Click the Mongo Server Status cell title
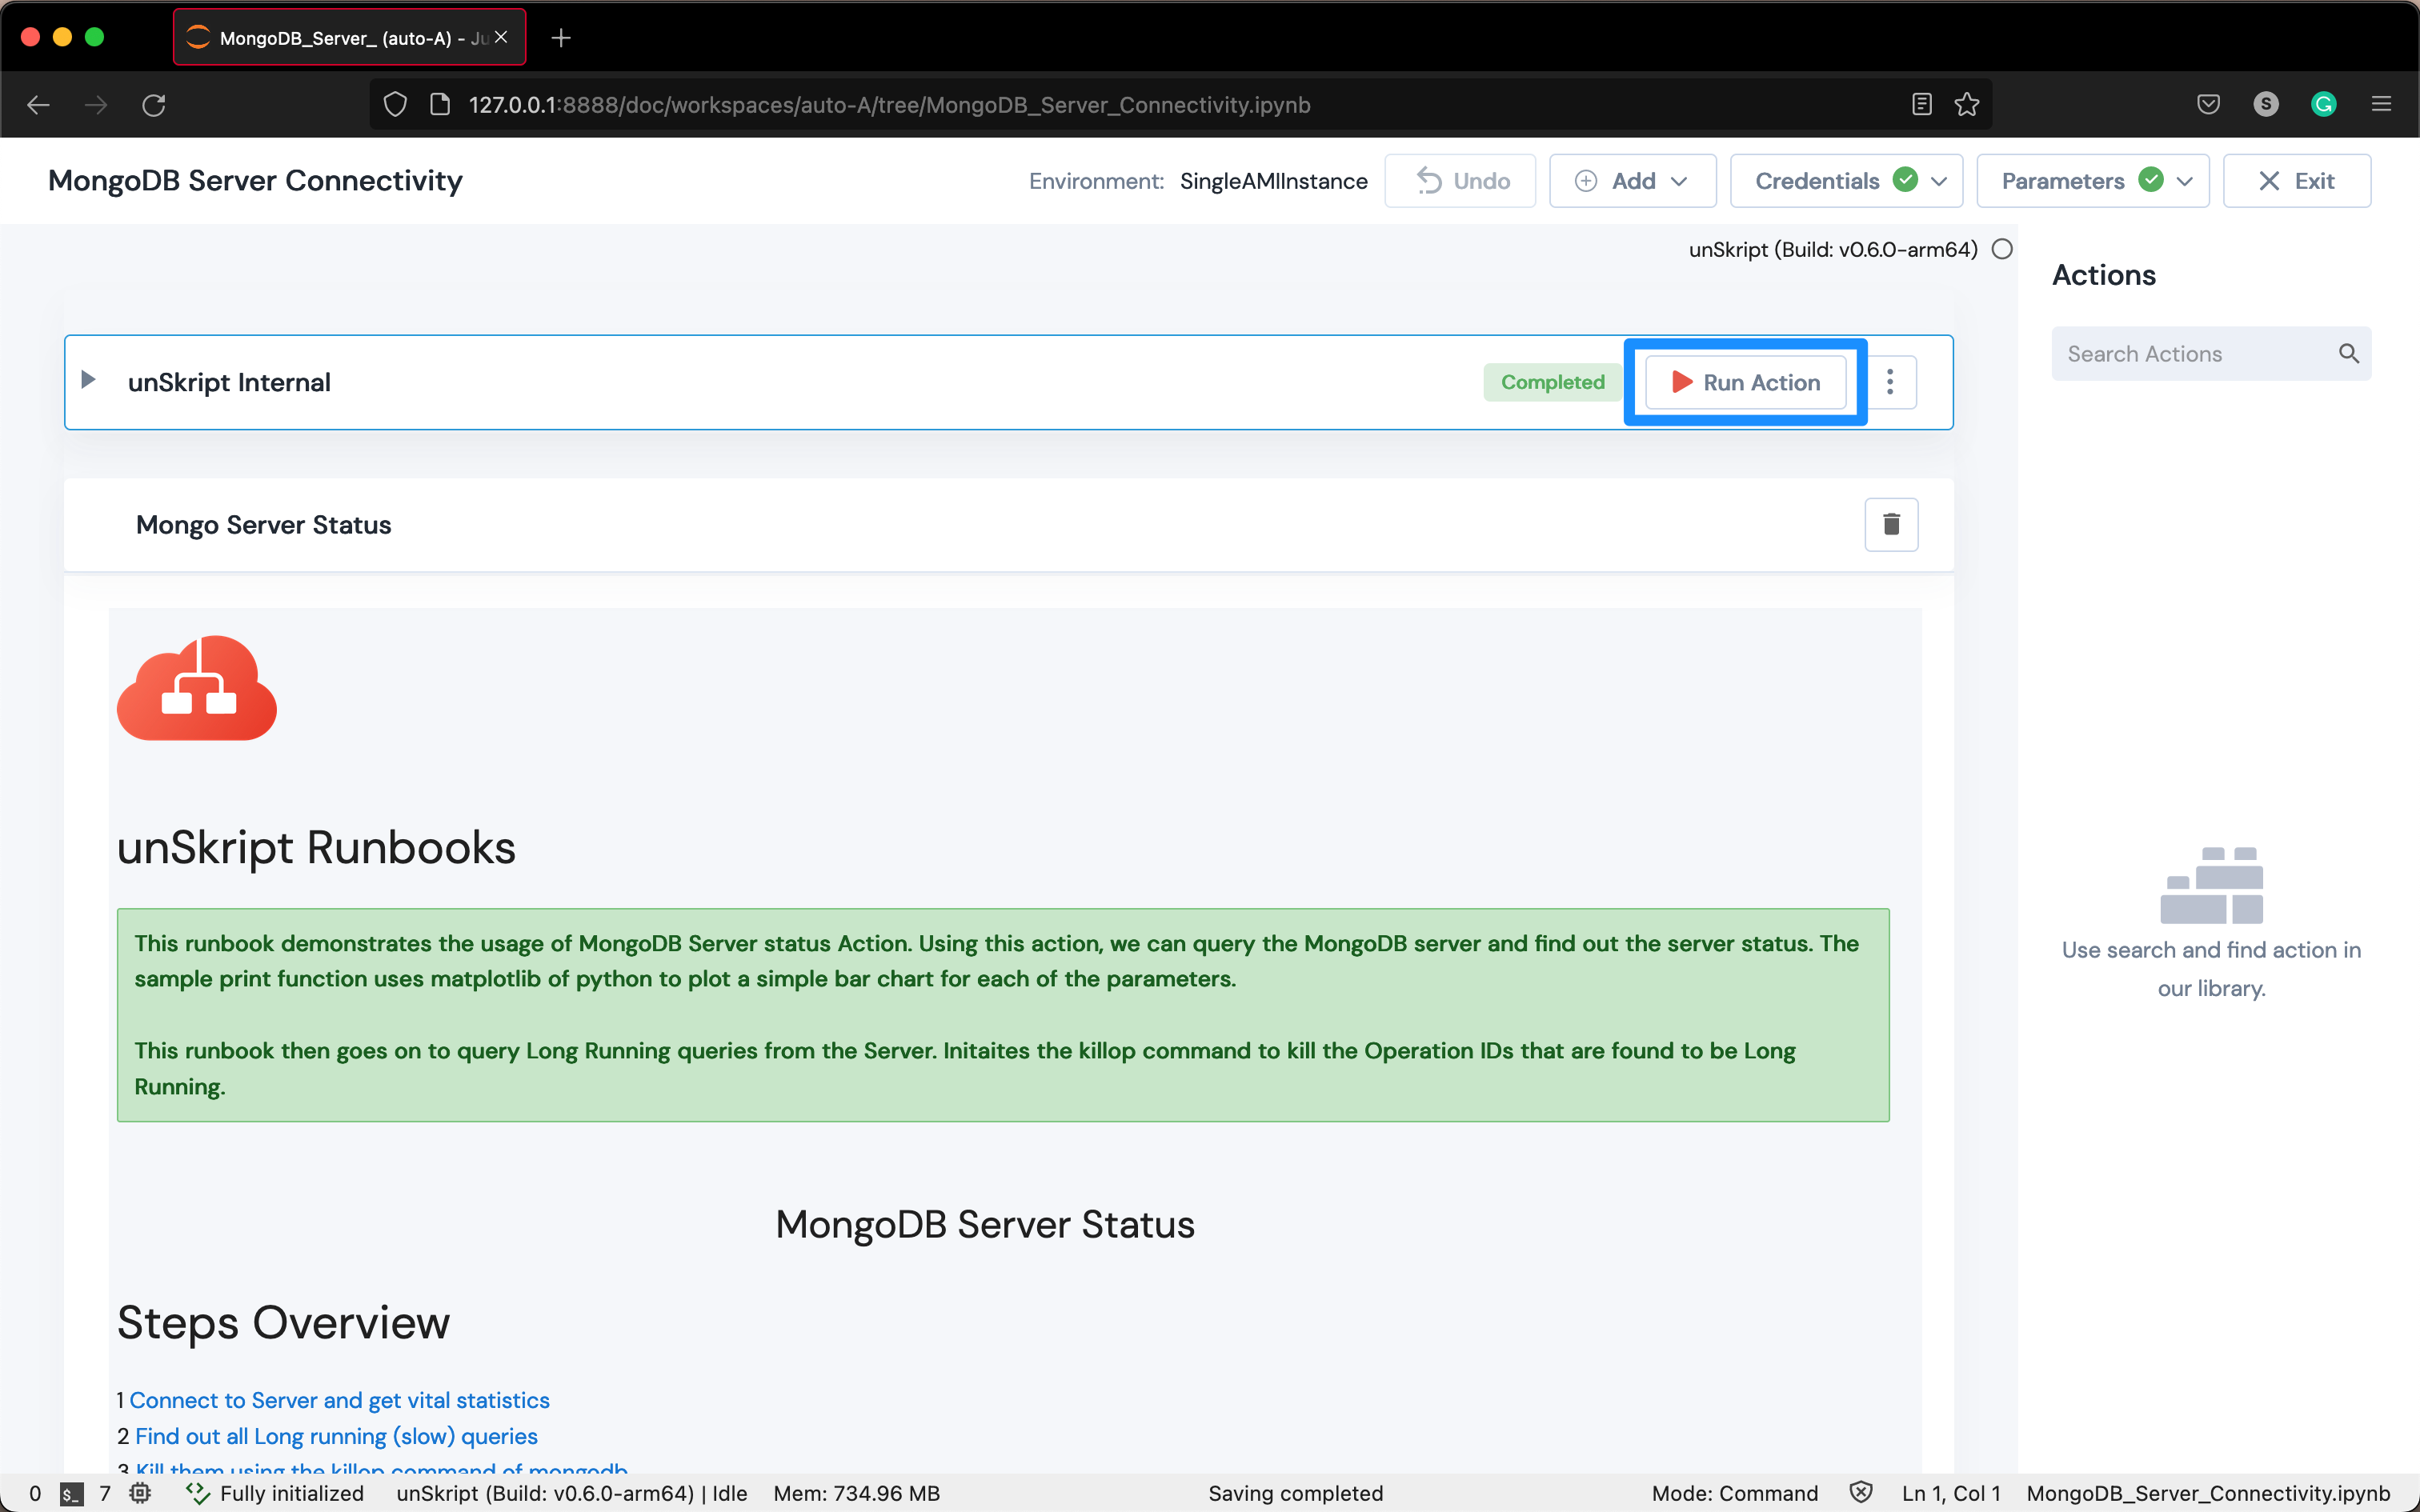This screenshot has height=1512, width=2420. click(263, 525)
